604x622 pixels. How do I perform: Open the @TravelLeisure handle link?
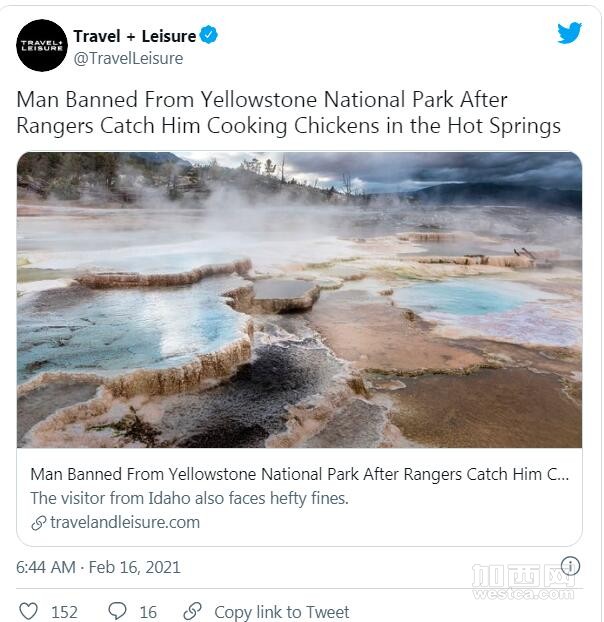click(x=128, y=58)
